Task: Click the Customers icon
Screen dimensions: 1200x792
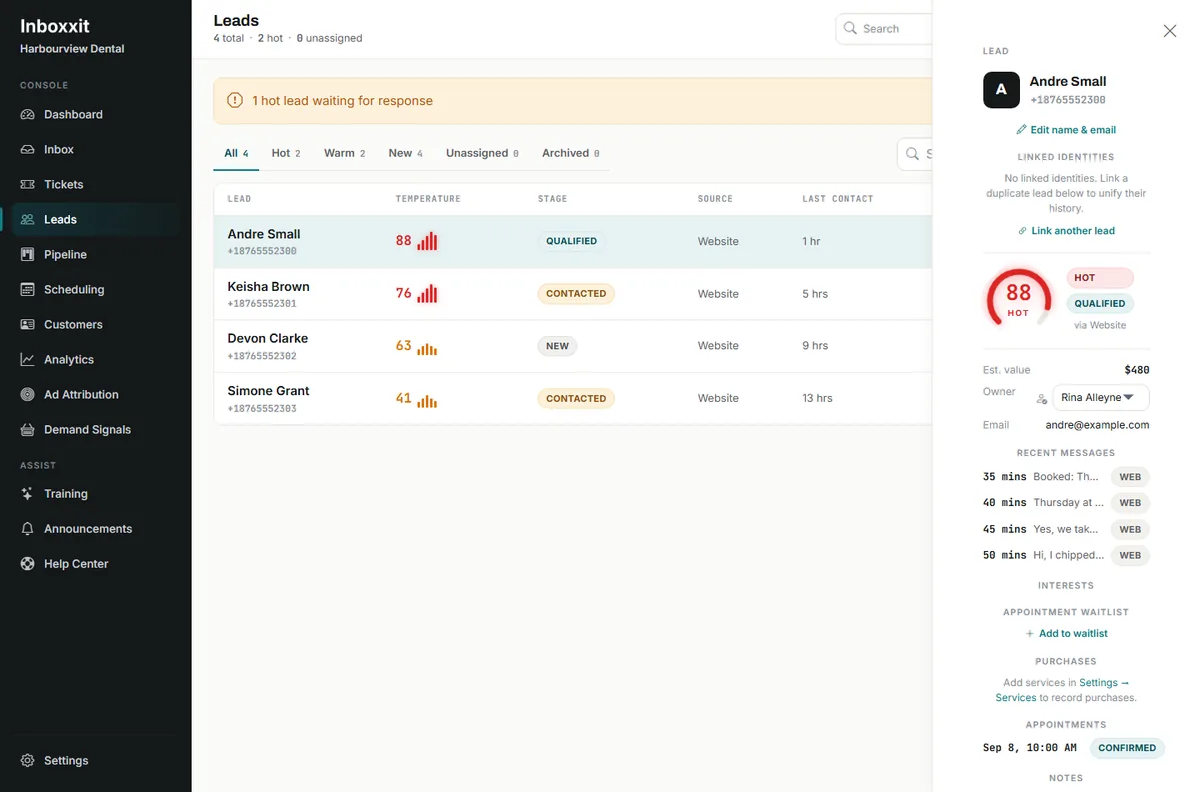Action: [x=28, y=325]
